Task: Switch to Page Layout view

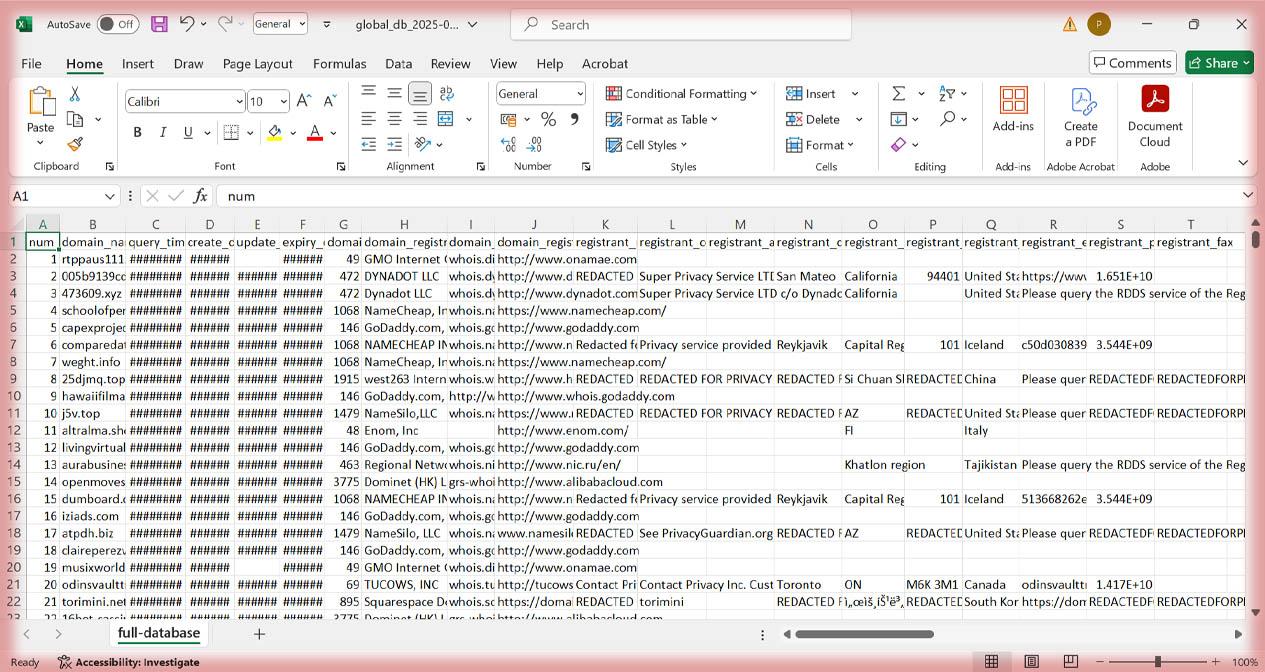Action: click(1031, 662)
